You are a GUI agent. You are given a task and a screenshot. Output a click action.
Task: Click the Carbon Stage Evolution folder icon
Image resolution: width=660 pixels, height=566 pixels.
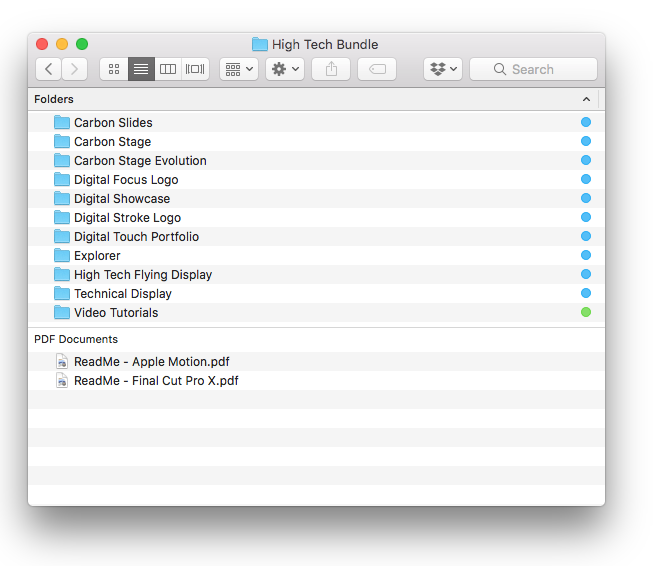point(62,160)
